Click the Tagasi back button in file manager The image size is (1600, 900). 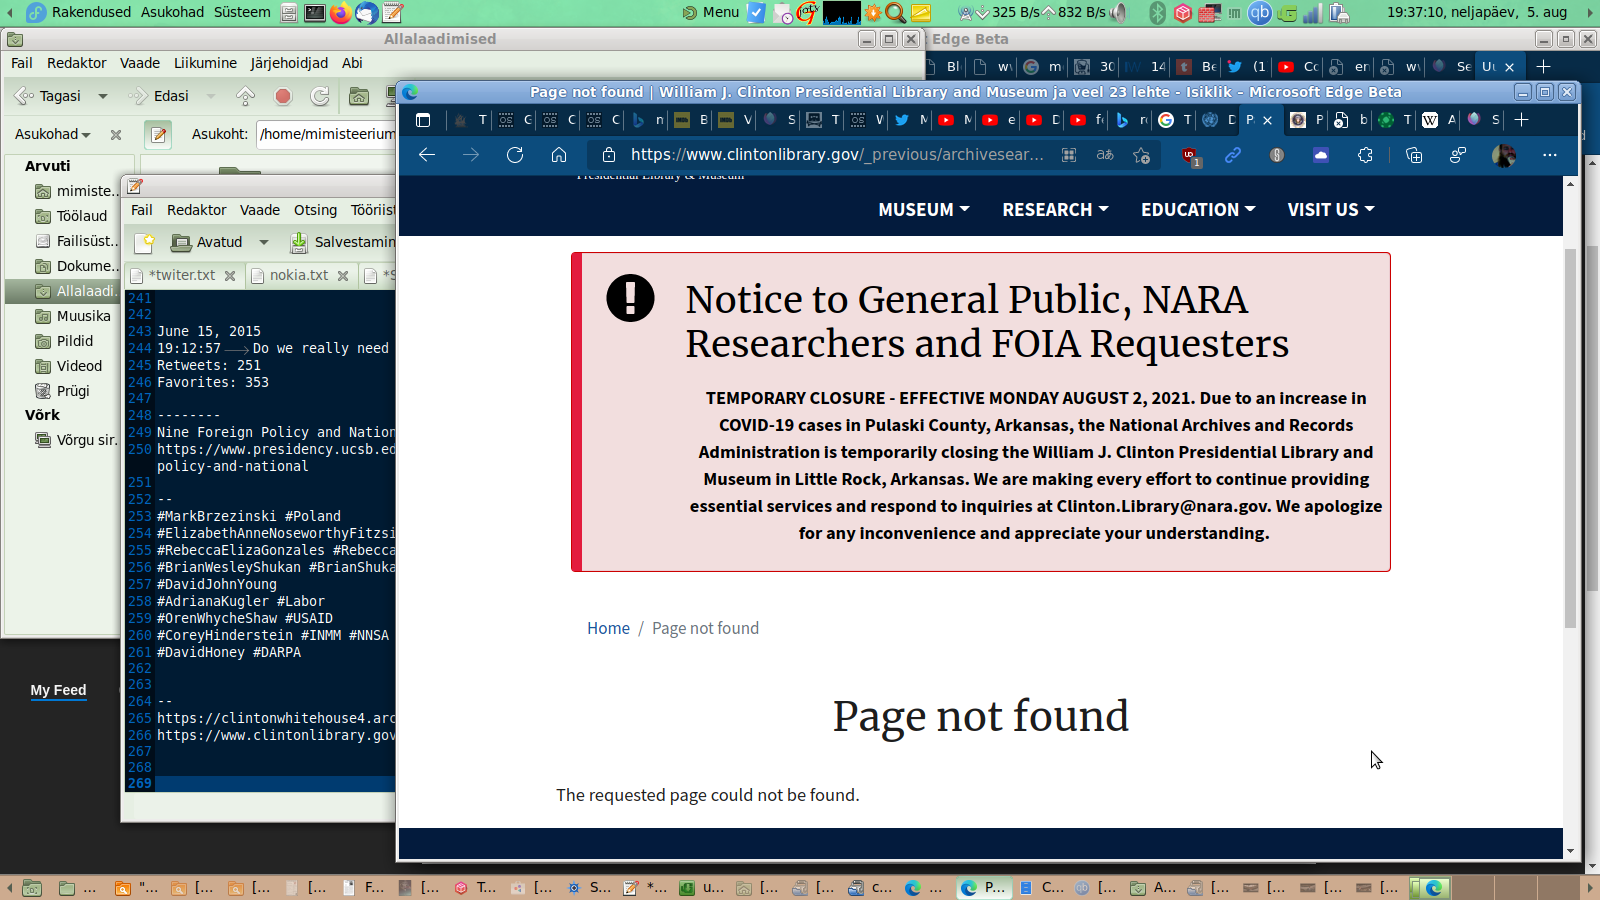48,96
